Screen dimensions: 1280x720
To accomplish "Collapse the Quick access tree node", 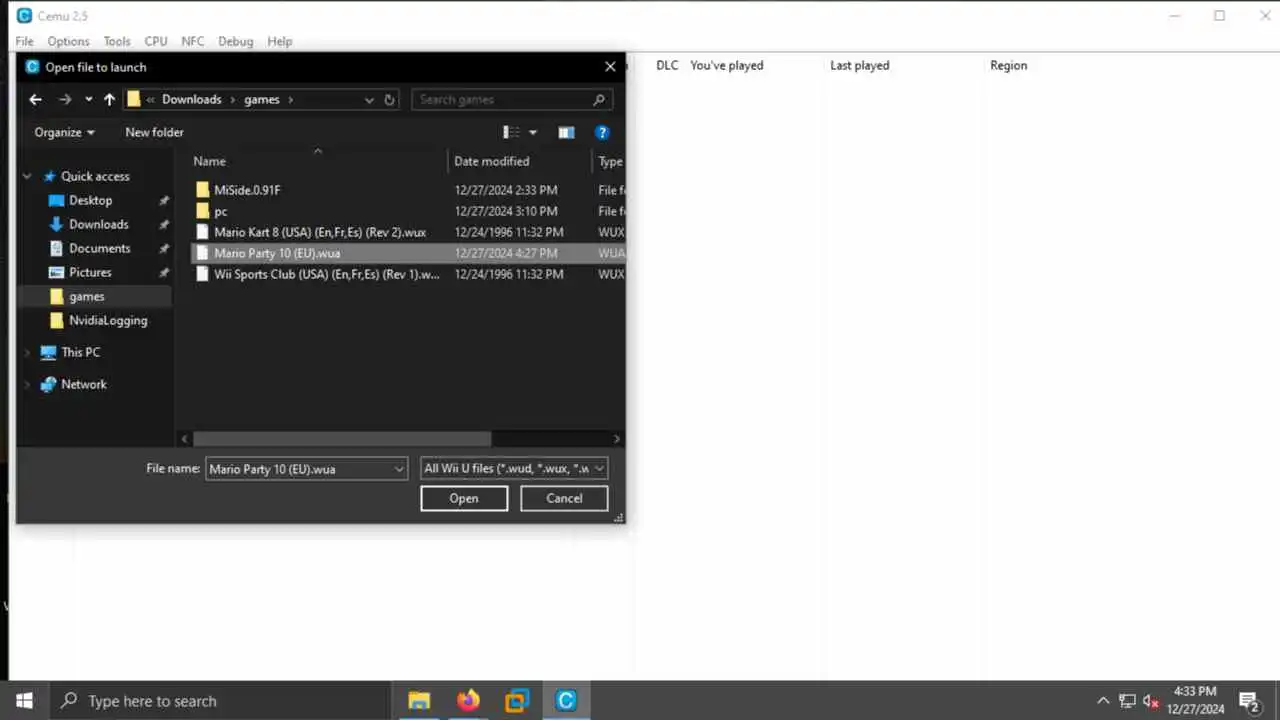I will coord(27,176).
